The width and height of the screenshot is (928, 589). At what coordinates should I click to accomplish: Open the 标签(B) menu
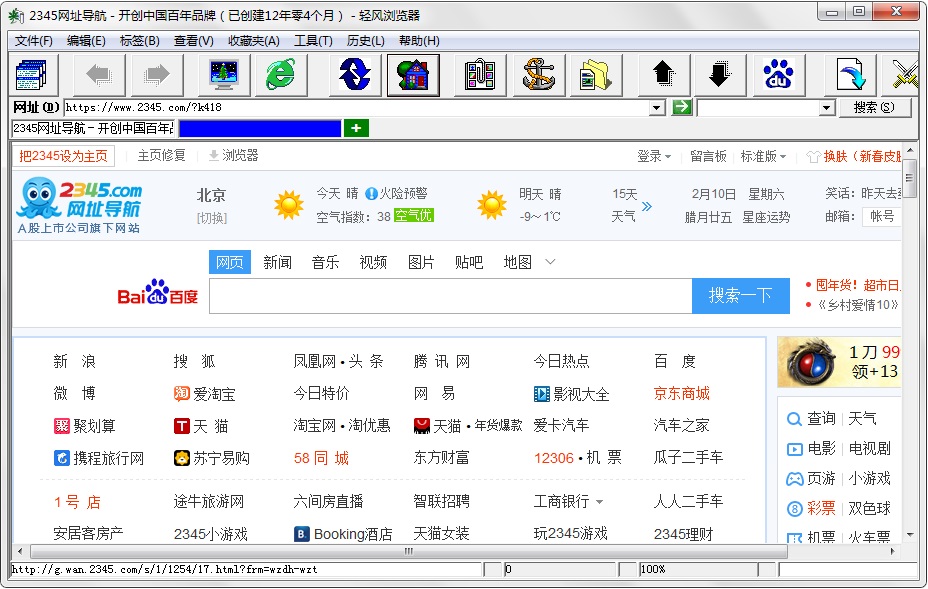(x=140, y=41)
